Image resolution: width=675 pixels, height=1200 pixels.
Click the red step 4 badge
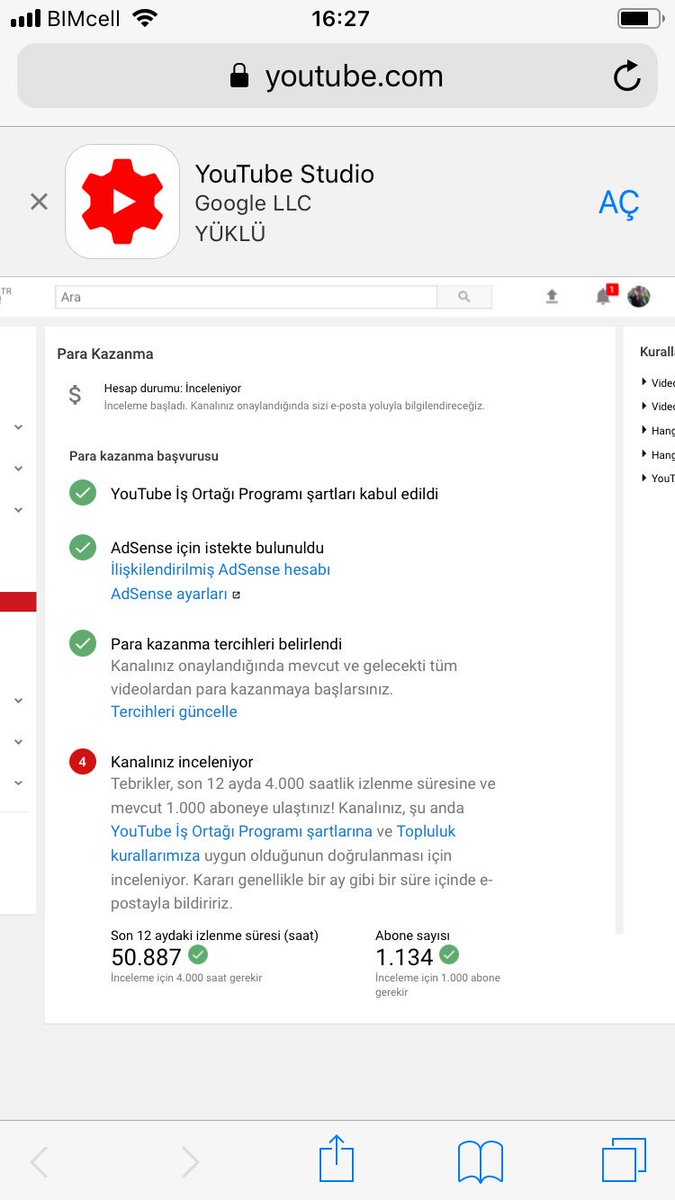click(83, 762)
